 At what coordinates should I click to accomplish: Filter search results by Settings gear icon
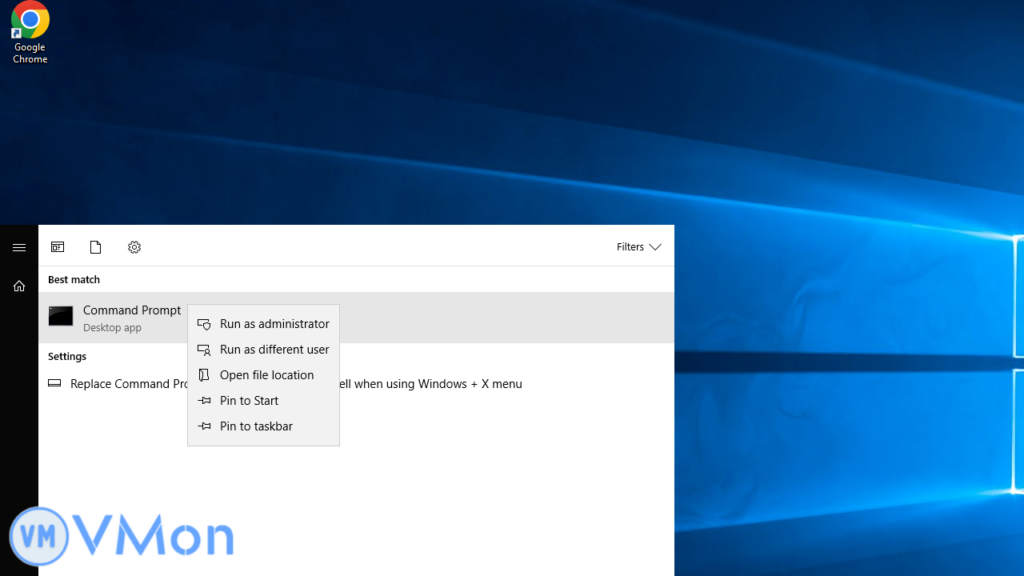click(134, 247)
